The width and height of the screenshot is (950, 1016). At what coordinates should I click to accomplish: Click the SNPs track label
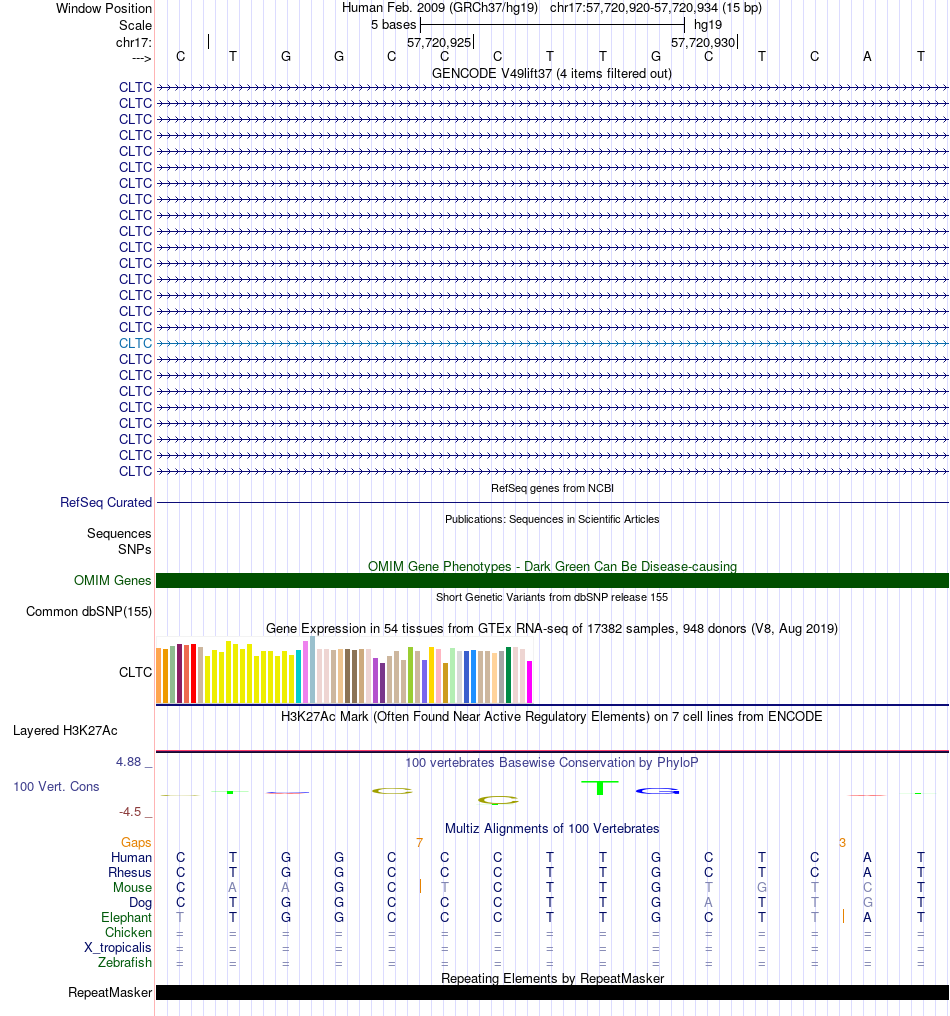pos(135,549)
